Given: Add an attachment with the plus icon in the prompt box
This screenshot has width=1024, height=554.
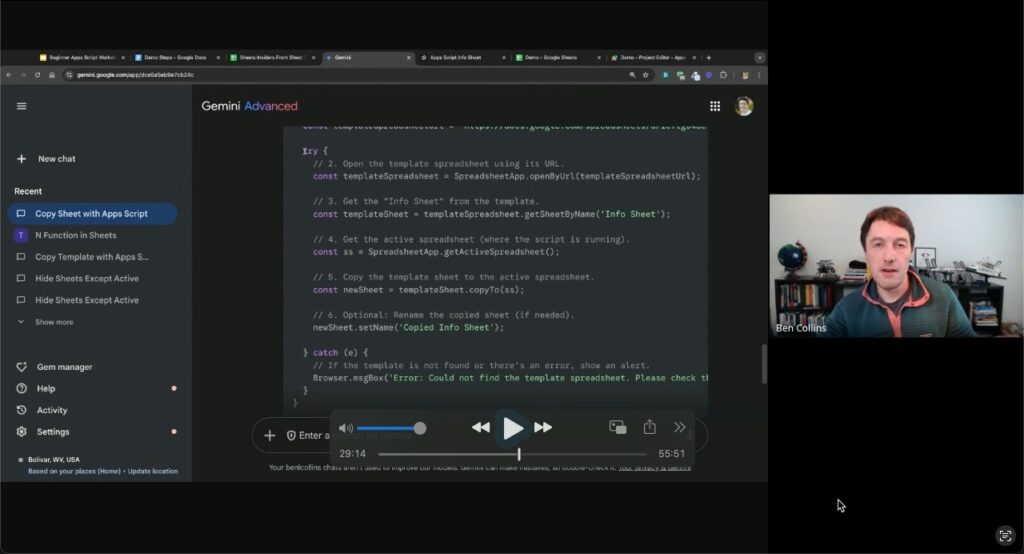Looking at the screenshot, I should (x=270, y=435).
